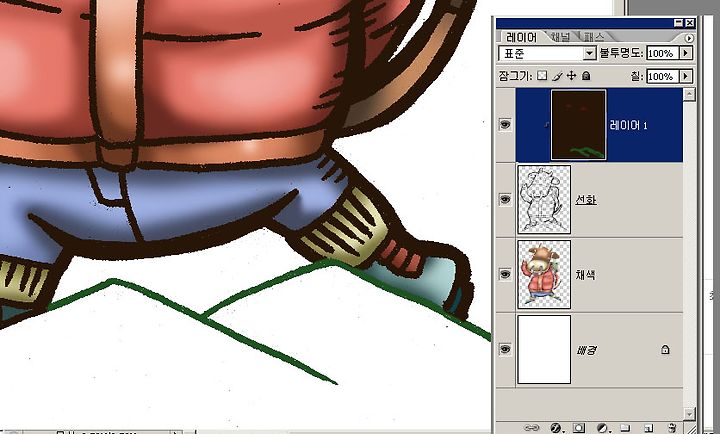Open the adjustment layer menu (half-filled circle)
This screenshot has width=720, height=434.
click(602, 428)
